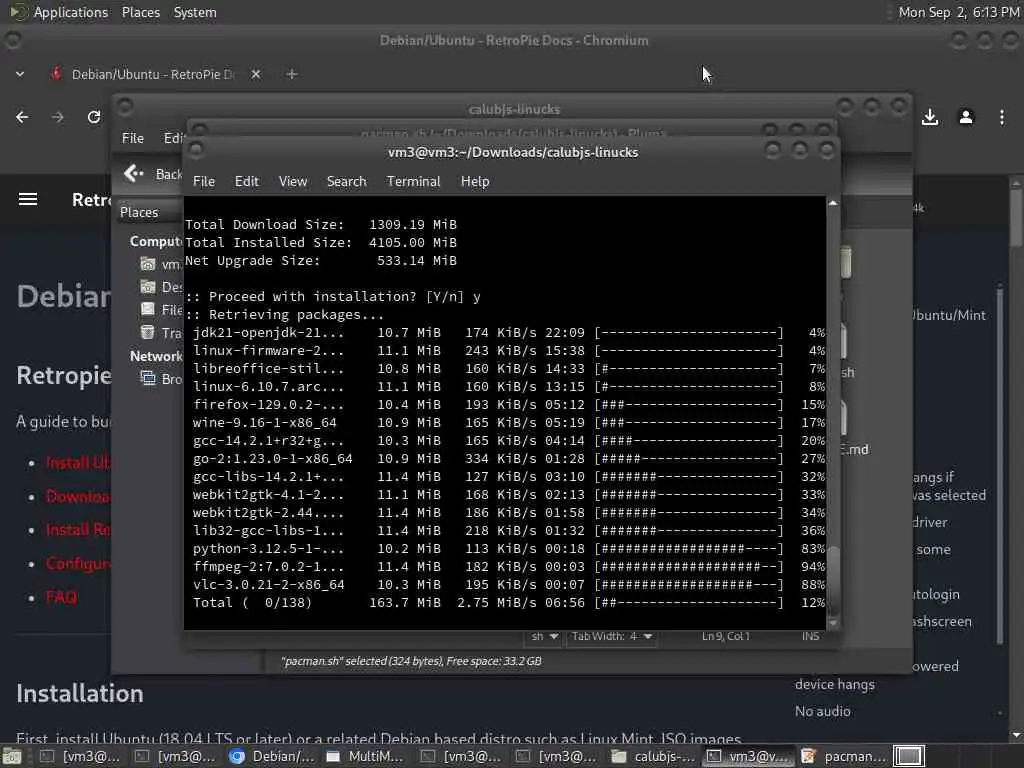Open Chromium downloads icon
1024x768 pixels.
[930, 117]
